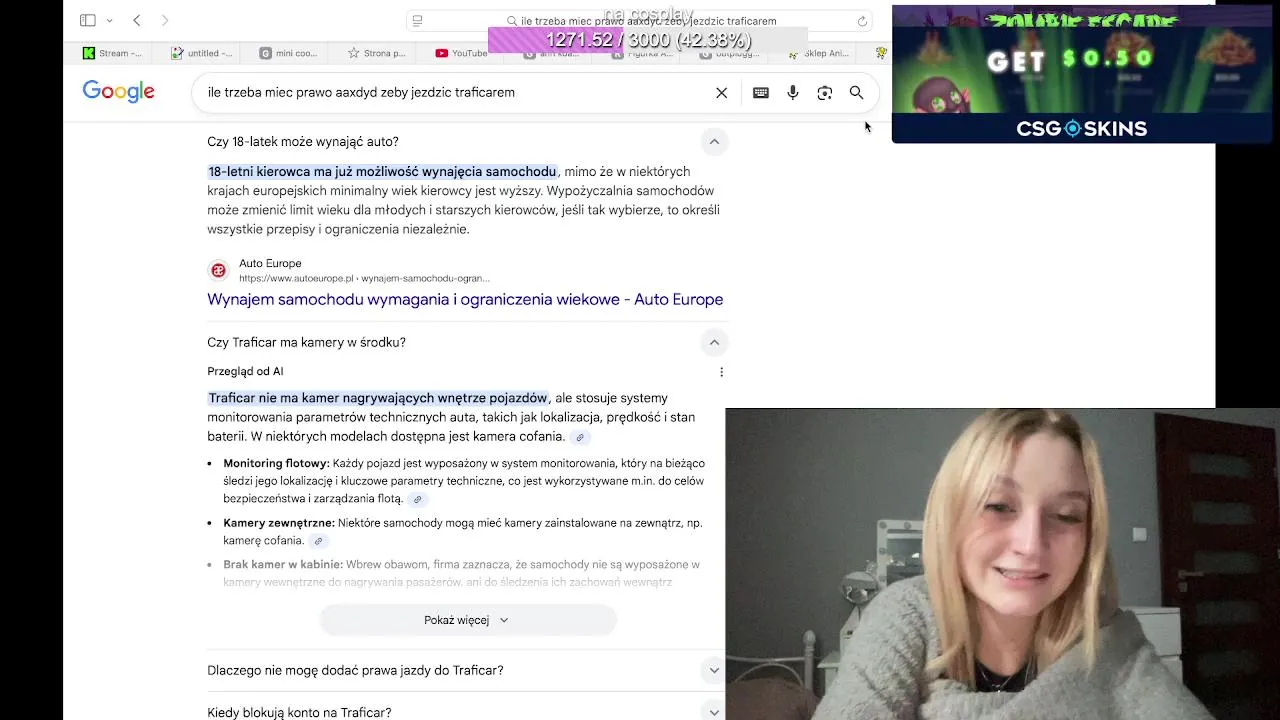1280x720 pixels.
Task: Switch to the untitled tab
Action: tap(201, 53)
